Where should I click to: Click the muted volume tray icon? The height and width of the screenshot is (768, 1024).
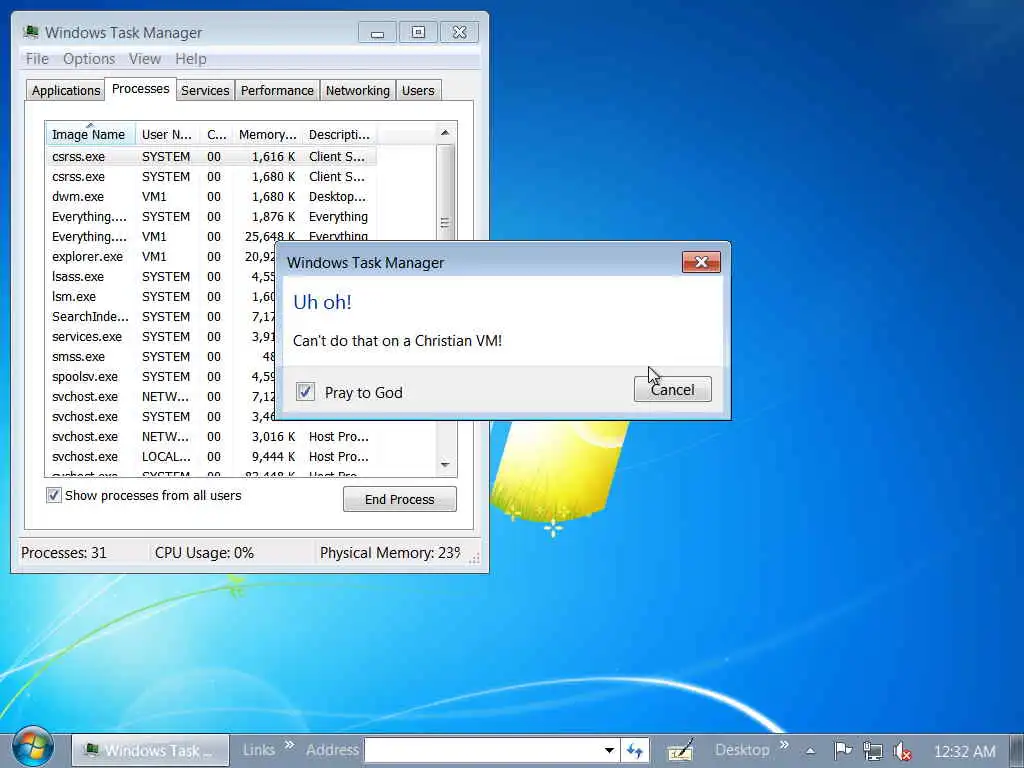(902, 751)
